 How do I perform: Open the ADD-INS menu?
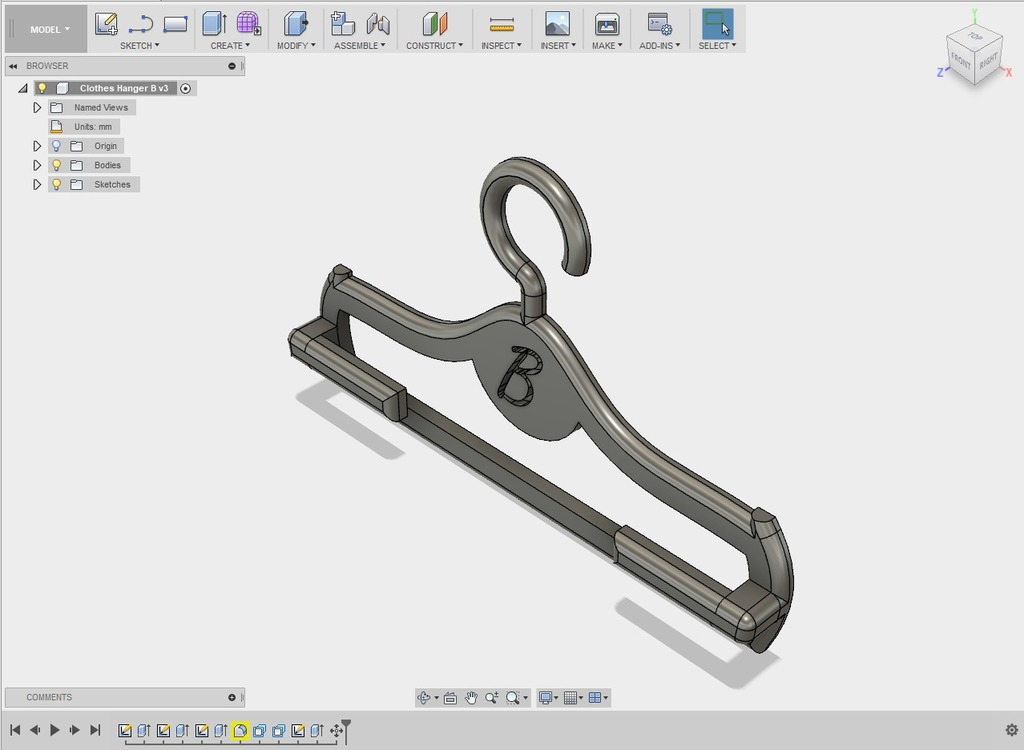click(660, 46)
